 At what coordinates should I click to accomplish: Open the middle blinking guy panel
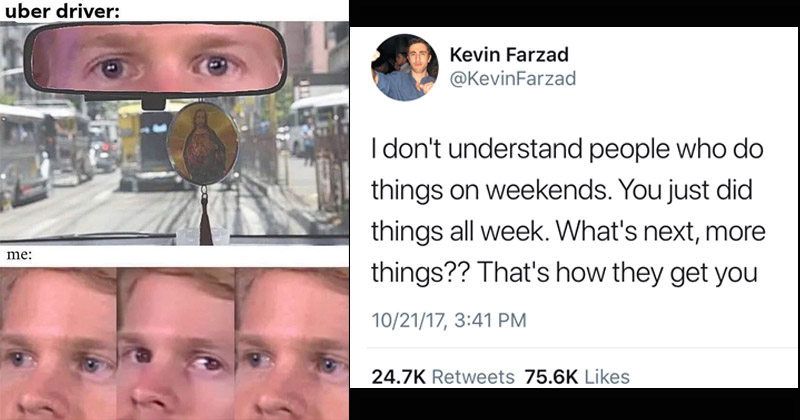[175, 343]
